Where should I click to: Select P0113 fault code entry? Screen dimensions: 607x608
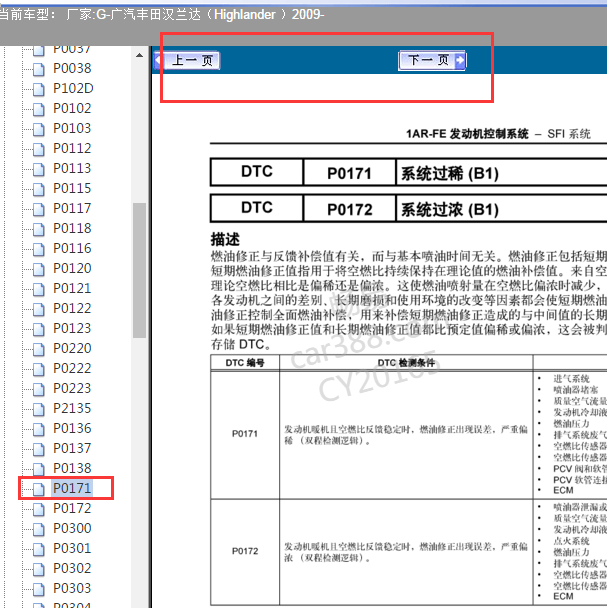click(72, 168)
